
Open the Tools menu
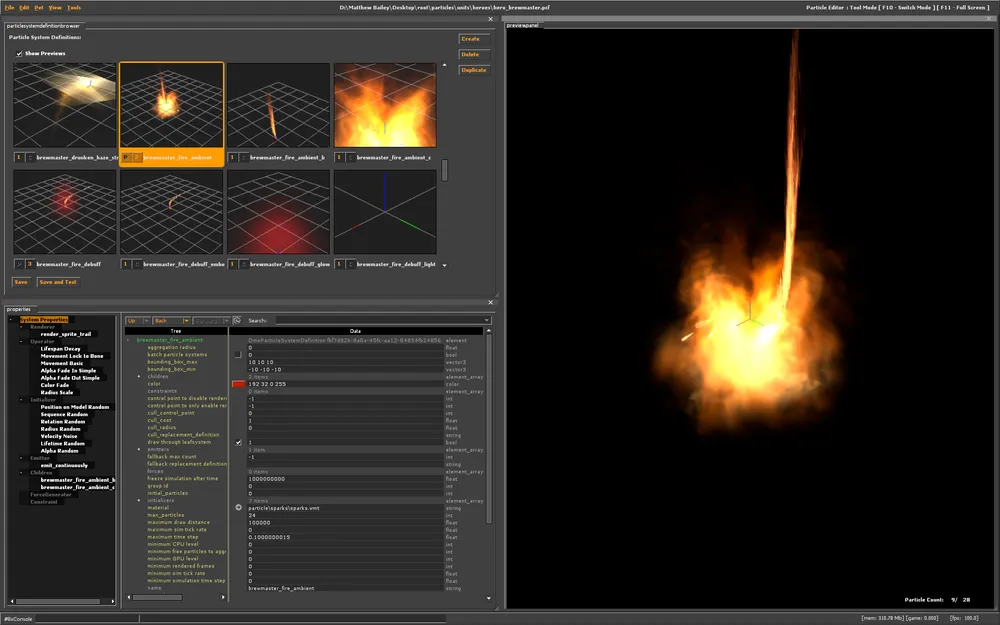click(74, 7)
